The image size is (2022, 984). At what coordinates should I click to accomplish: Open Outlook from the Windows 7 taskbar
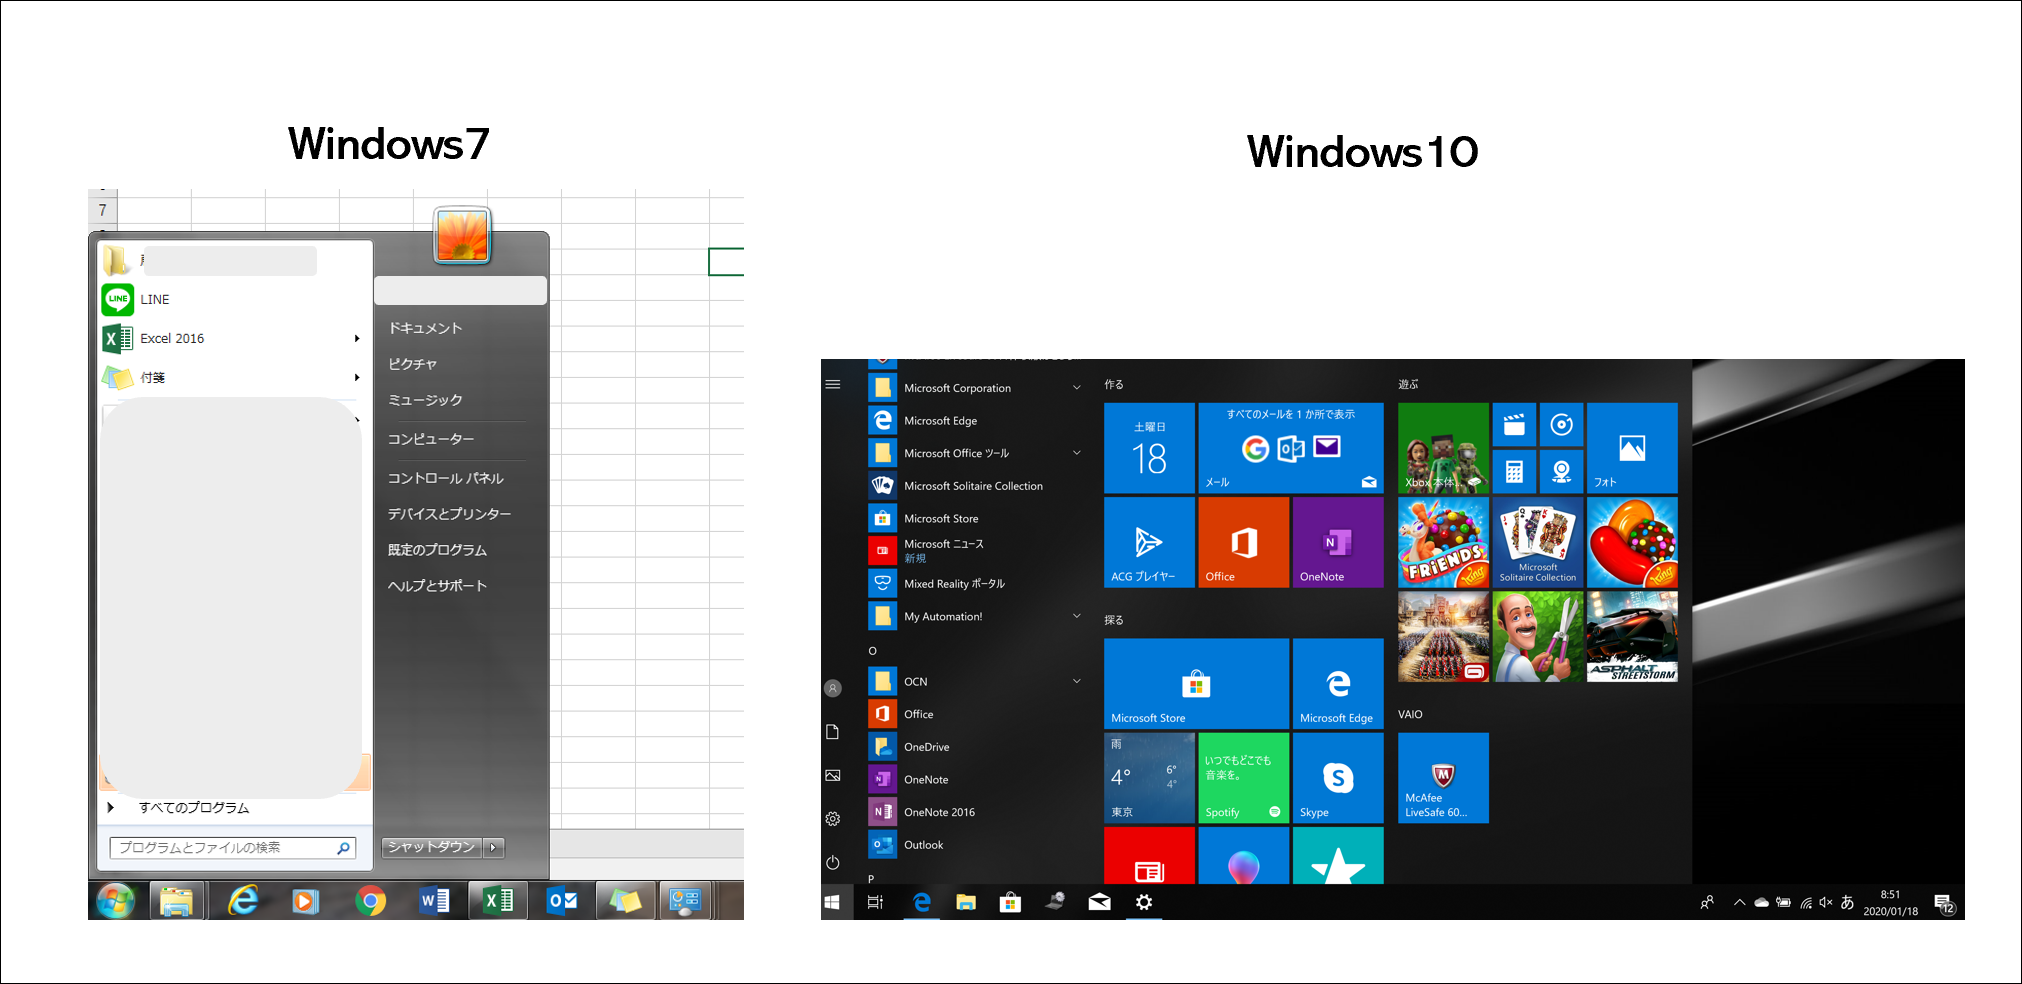coord(562,901)
